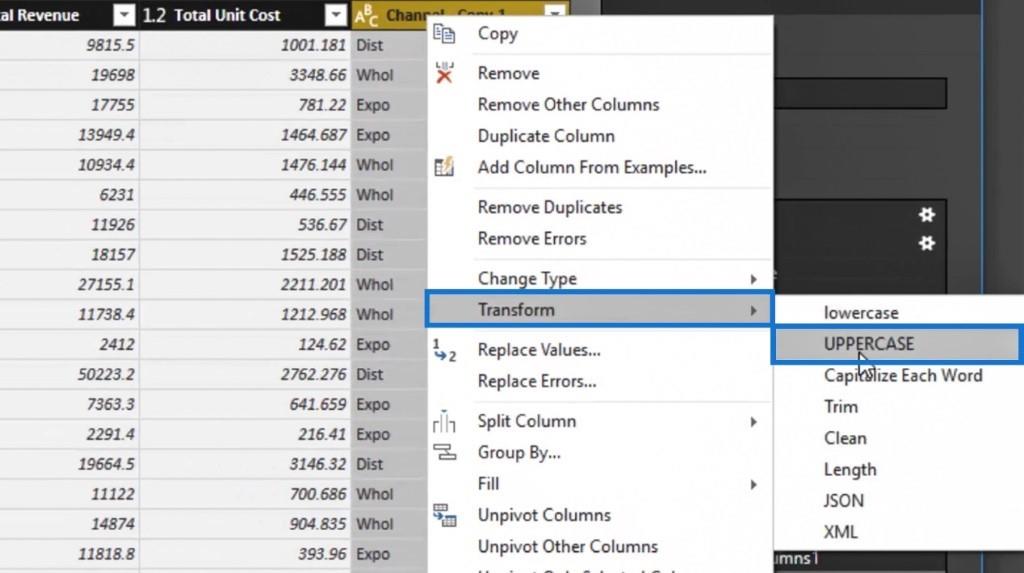1024x573 pixels.
Task: Click Total Unit Cost cell 3348.66
Action: (x=245, y=74)
